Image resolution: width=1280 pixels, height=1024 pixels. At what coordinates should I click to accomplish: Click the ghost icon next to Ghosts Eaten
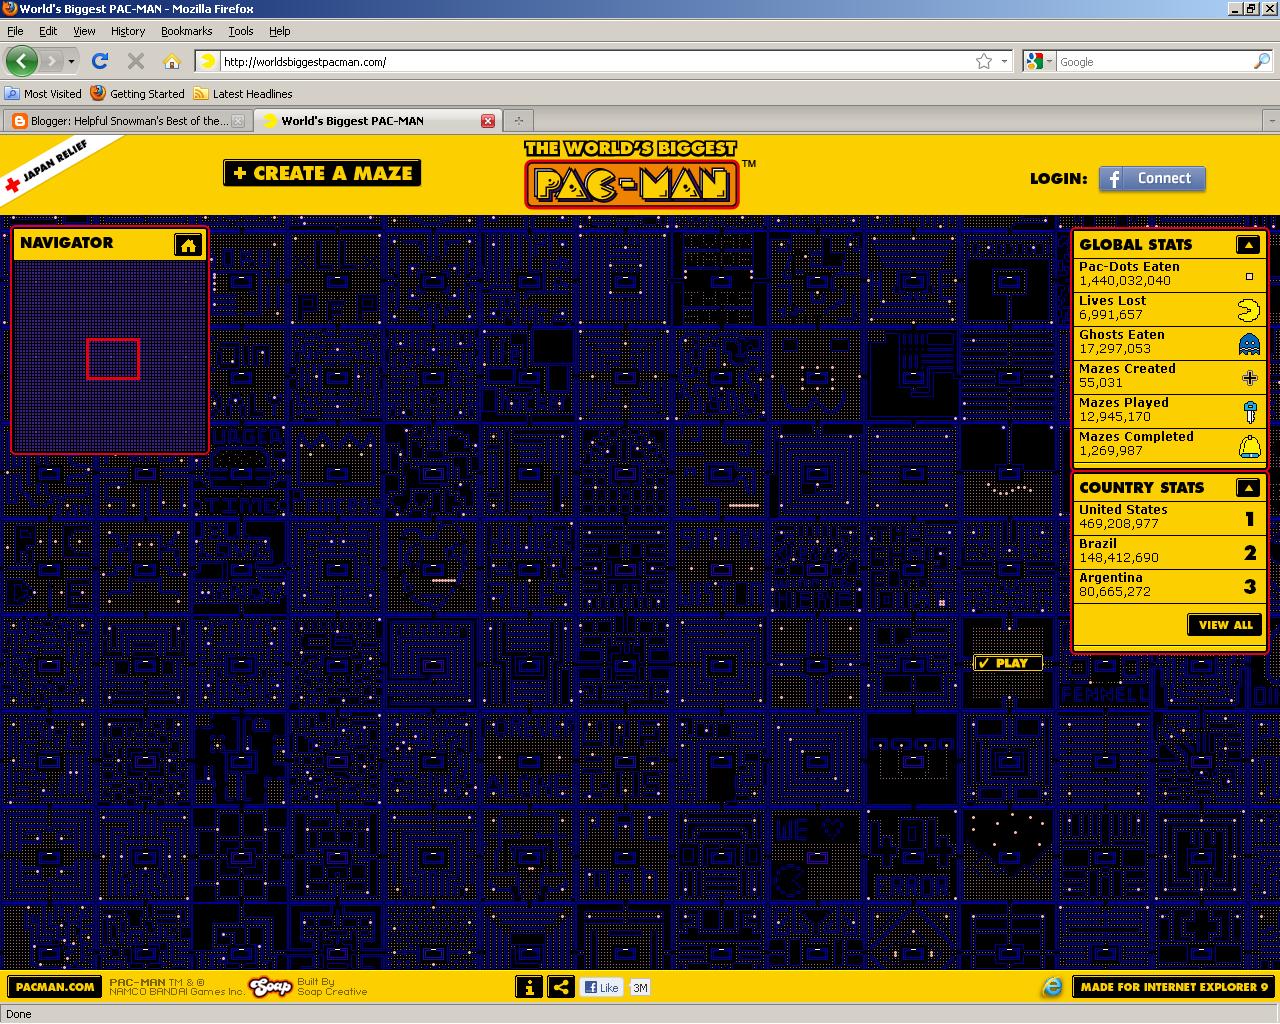point(1249,344)
